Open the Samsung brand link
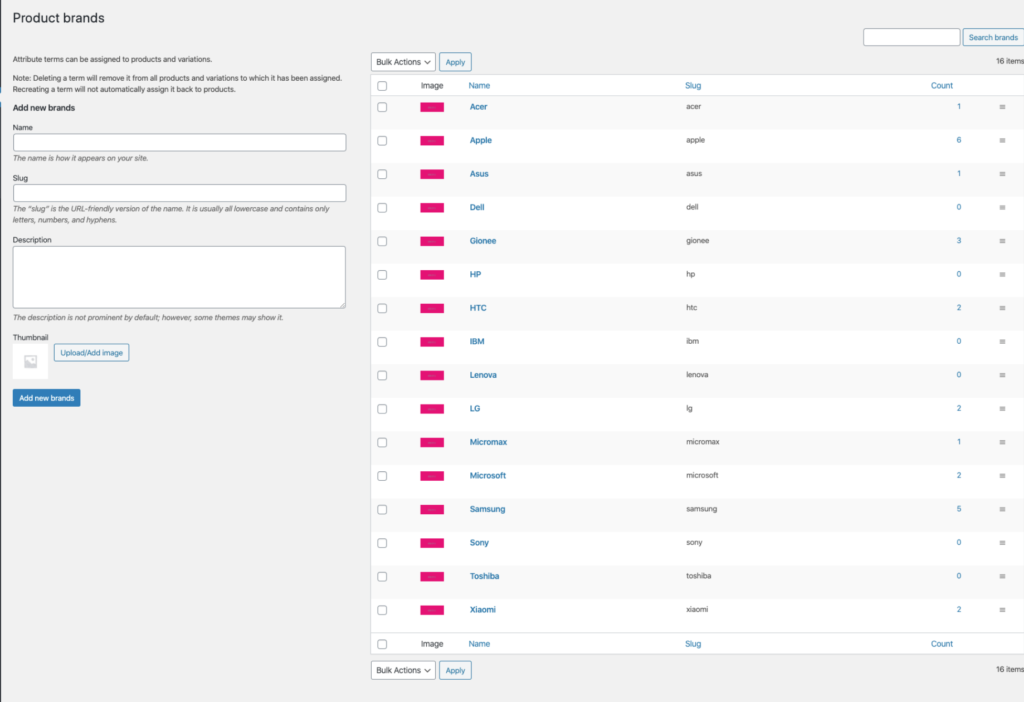 pyautogui.click(x=487, y=509)
